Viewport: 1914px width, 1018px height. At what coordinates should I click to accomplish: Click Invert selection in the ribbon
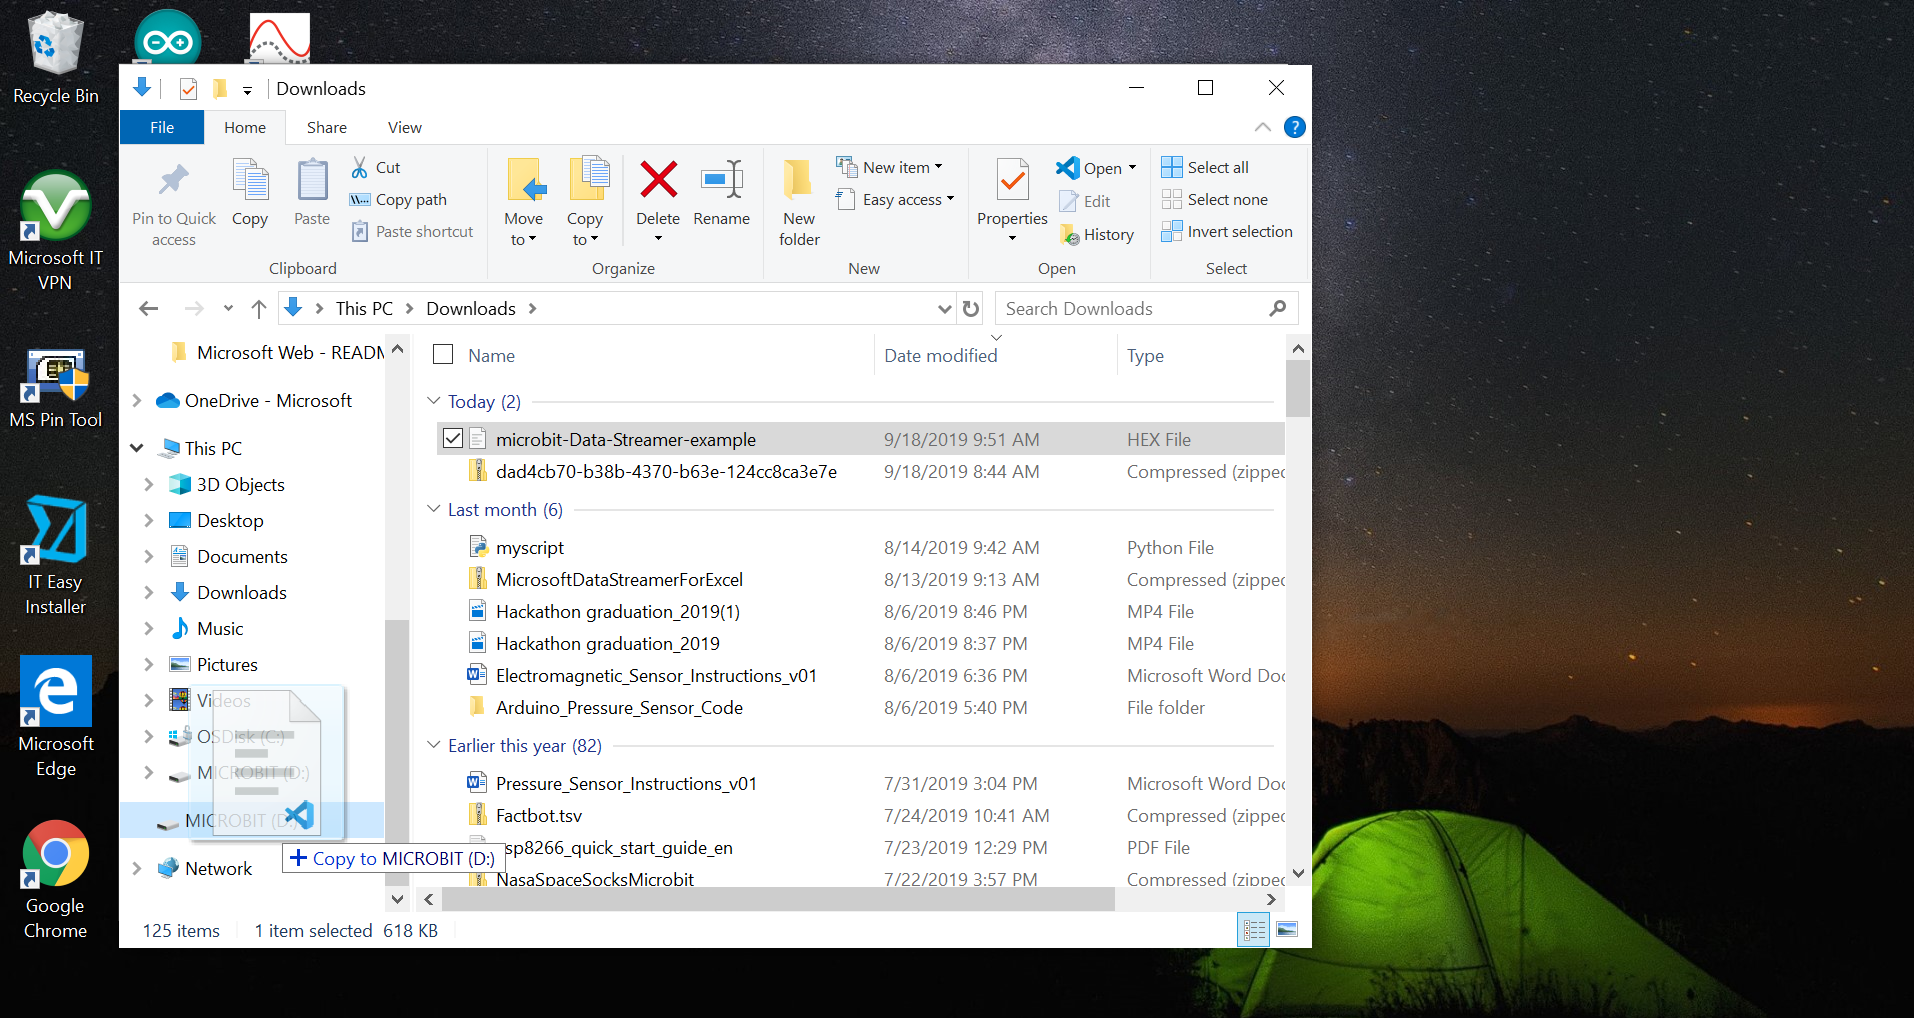tap(1228, 232)
